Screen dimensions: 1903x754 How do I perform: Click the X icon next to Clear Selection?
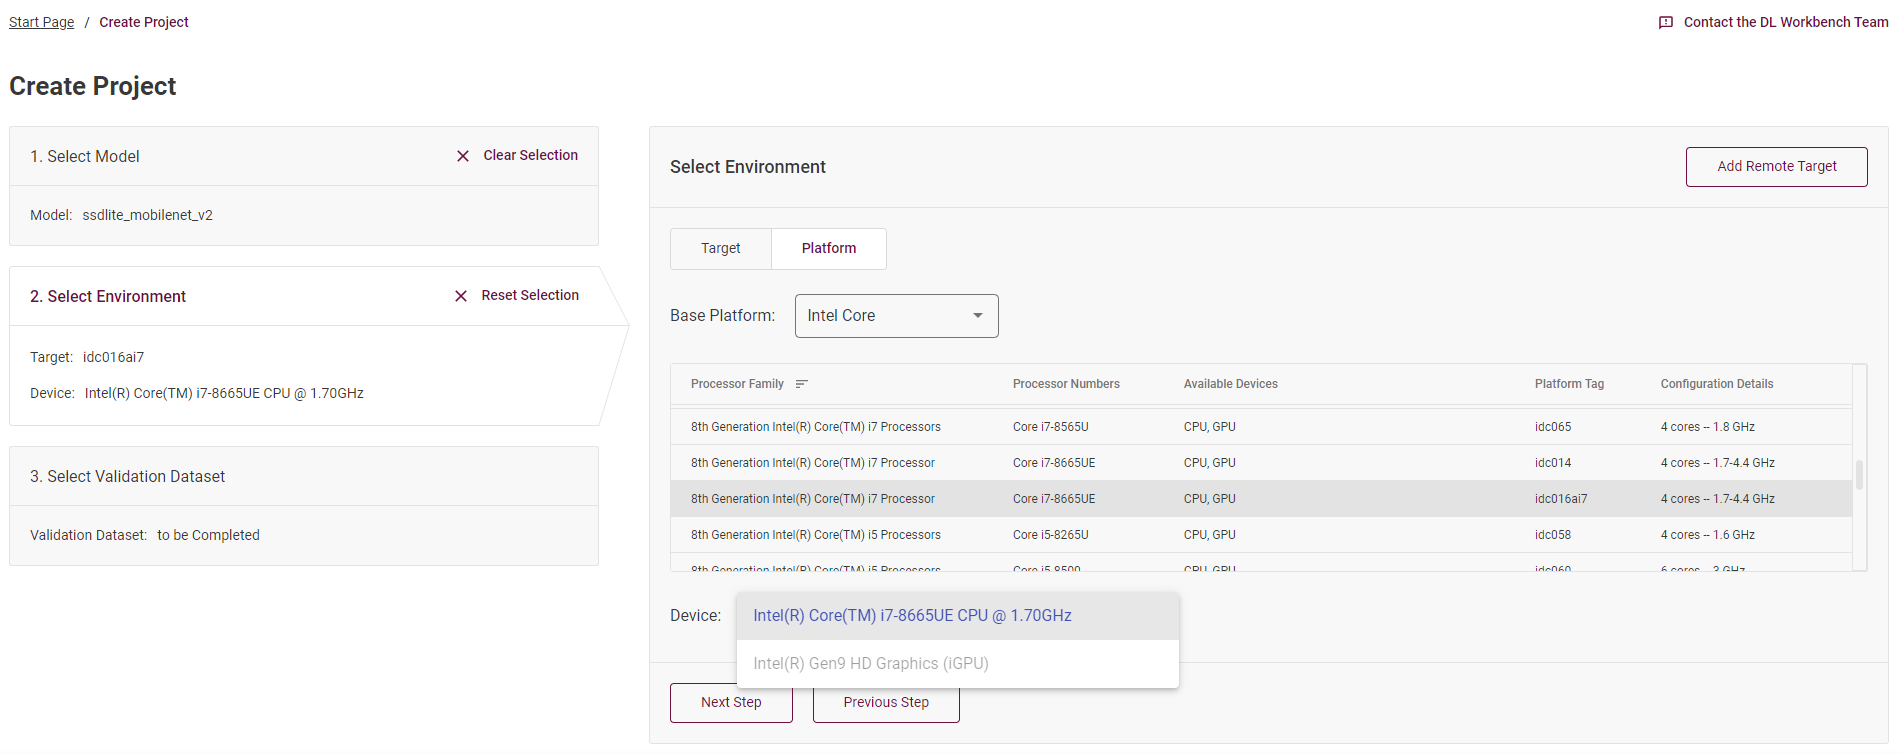tap(463, 156)
